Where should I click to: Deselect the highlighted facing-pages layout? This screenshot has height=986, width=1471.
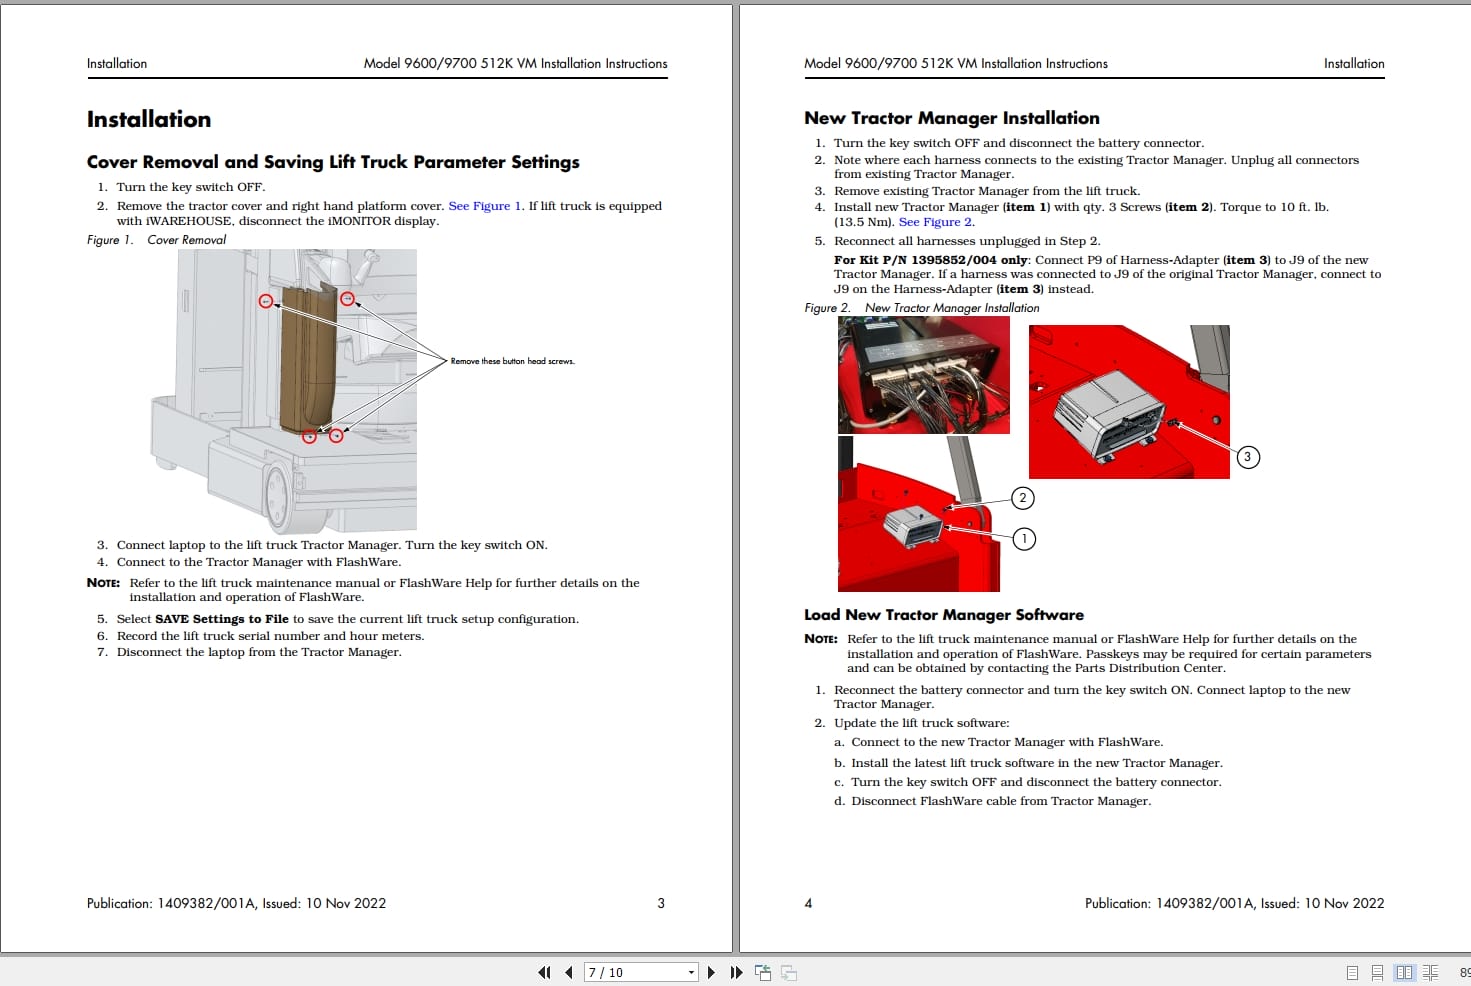(1404, 972)
